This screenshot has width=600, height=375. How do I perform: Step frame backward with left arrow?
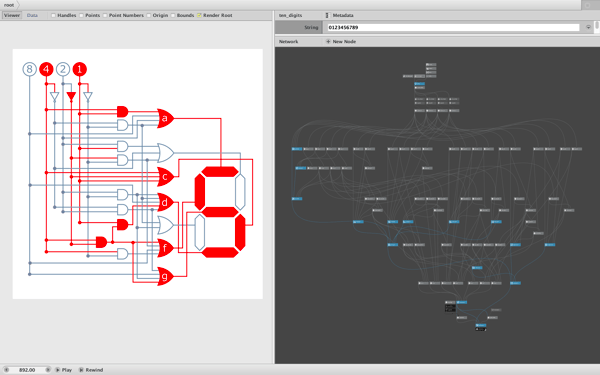point(7,370)
